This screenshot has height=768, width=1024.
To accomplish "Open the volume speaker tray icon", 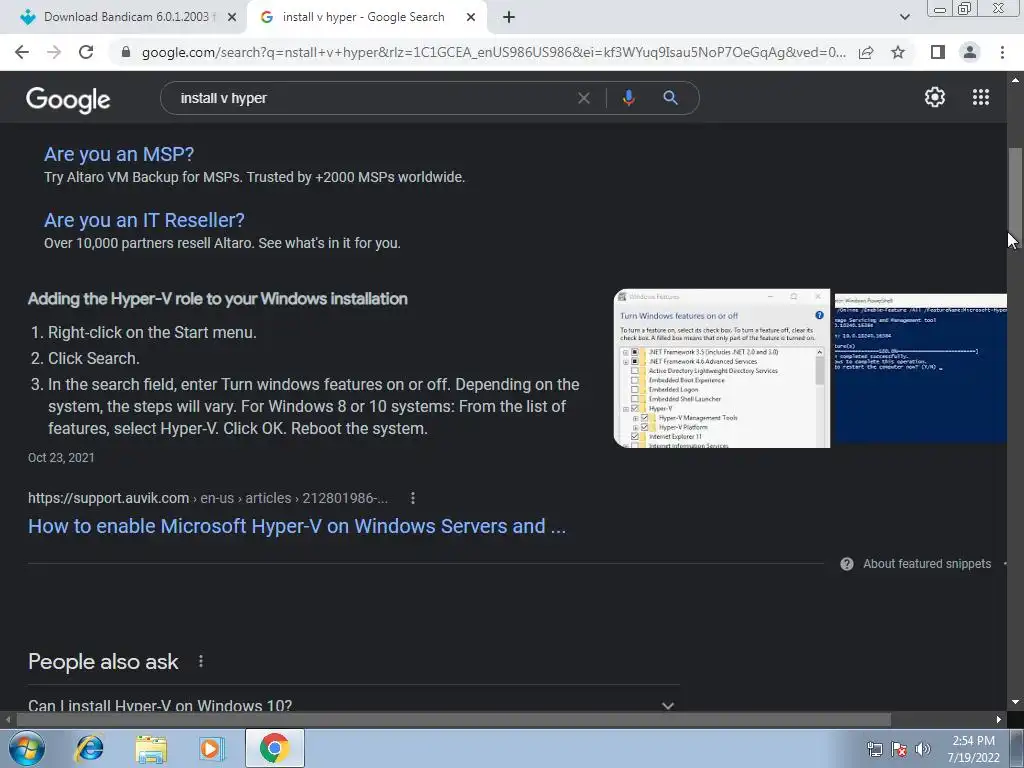I will click(923, 750).
